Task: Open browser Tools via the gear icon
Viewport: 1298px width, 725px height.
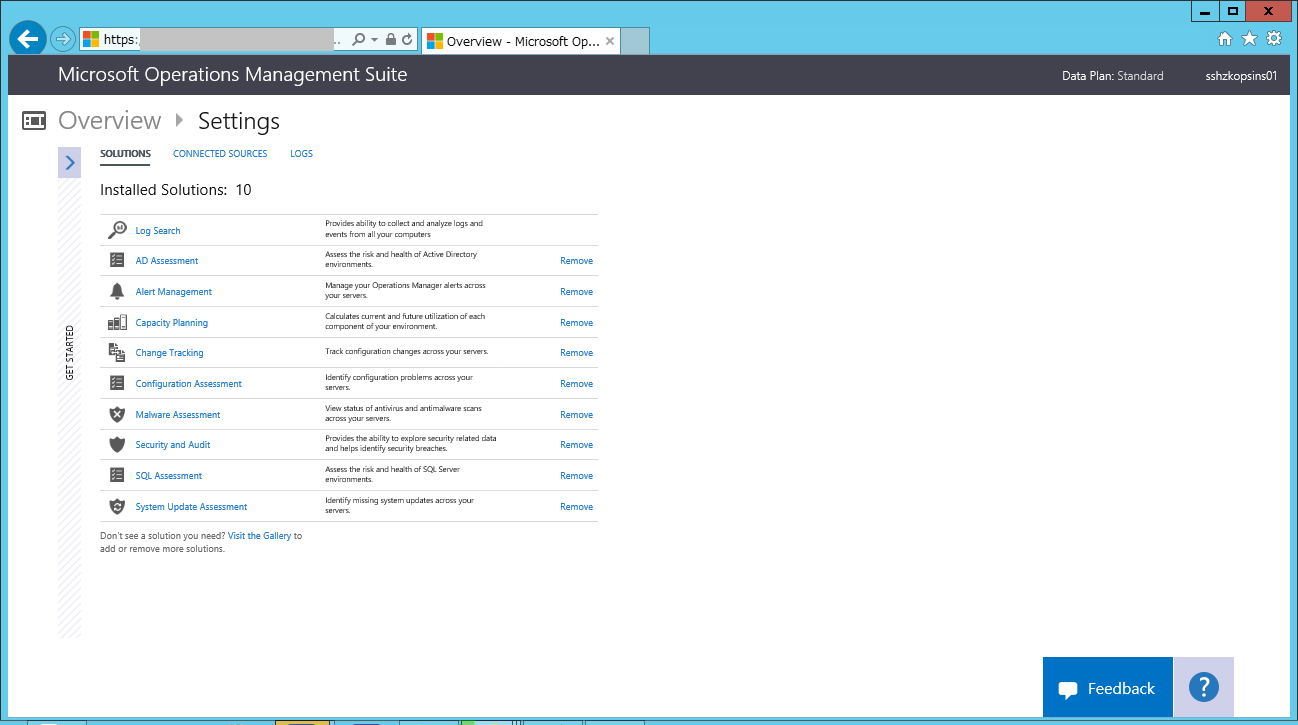Action: (1273, 38)
